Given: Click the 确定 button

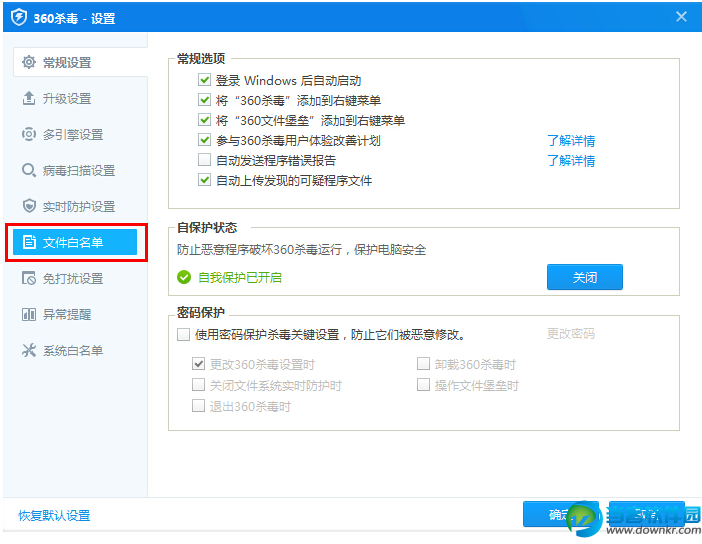Looking at the screenshot, I should (561, 514).
